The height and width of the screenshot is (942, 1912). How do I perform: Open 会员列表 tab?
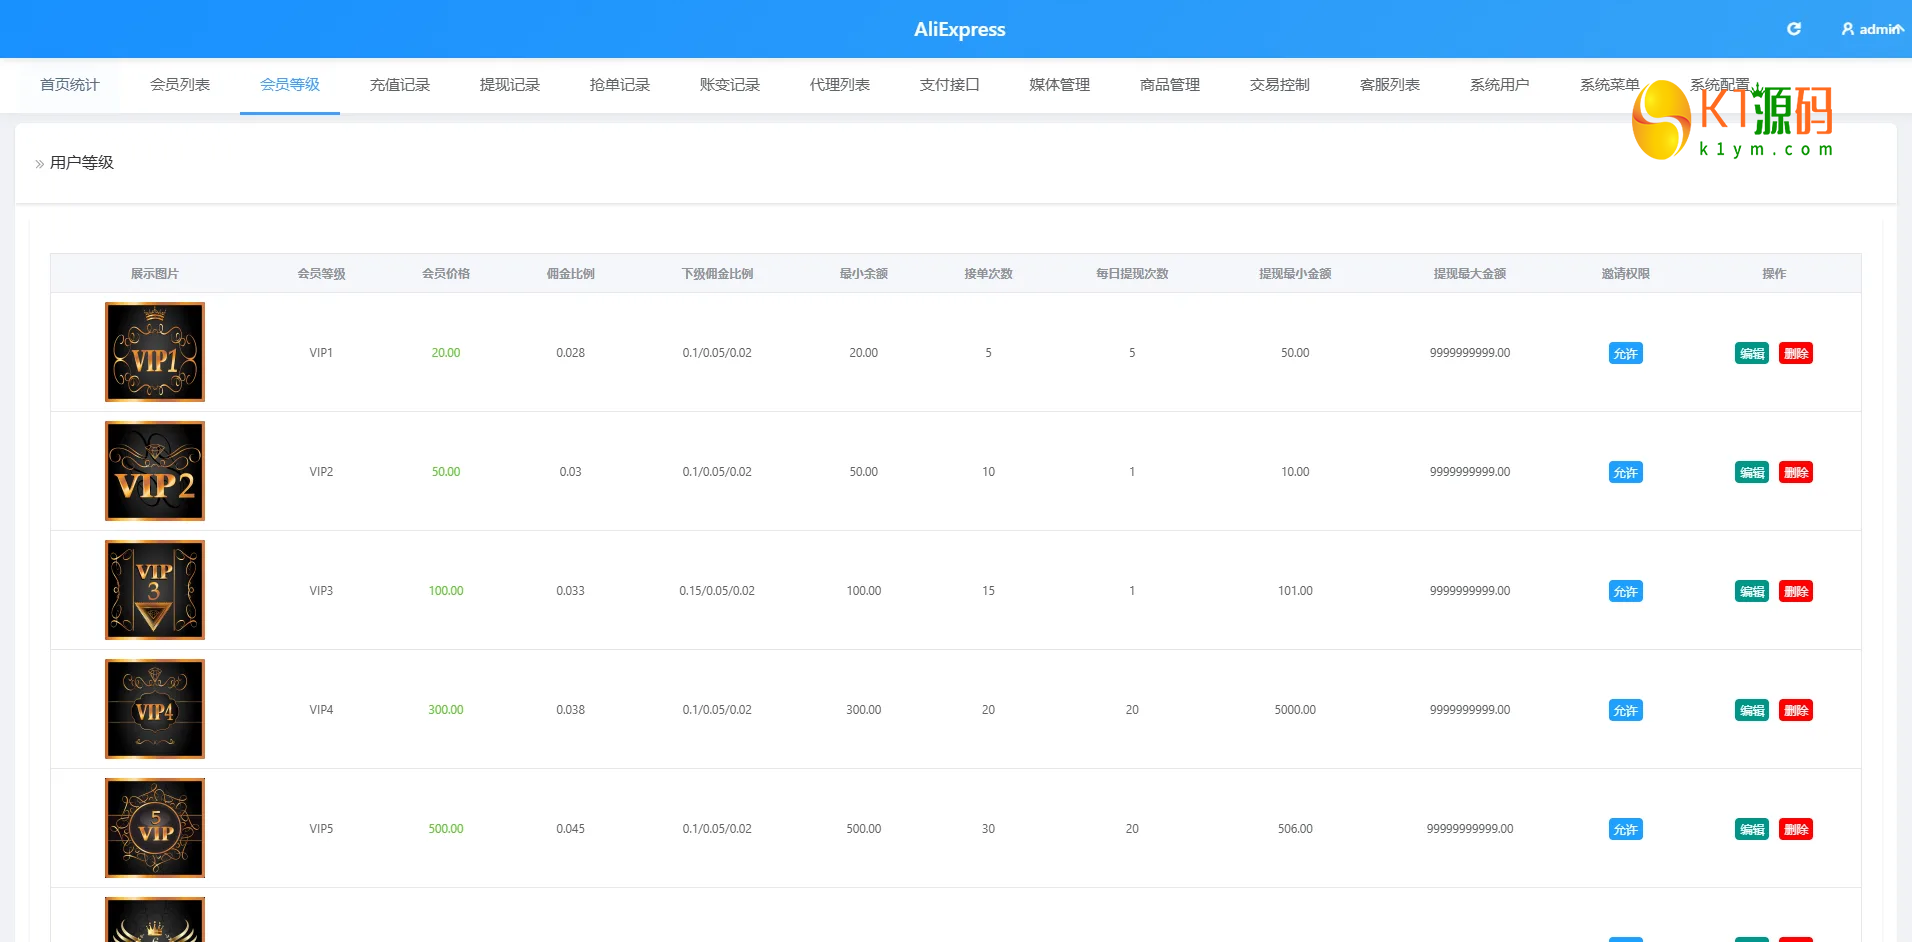click(180, 85)
